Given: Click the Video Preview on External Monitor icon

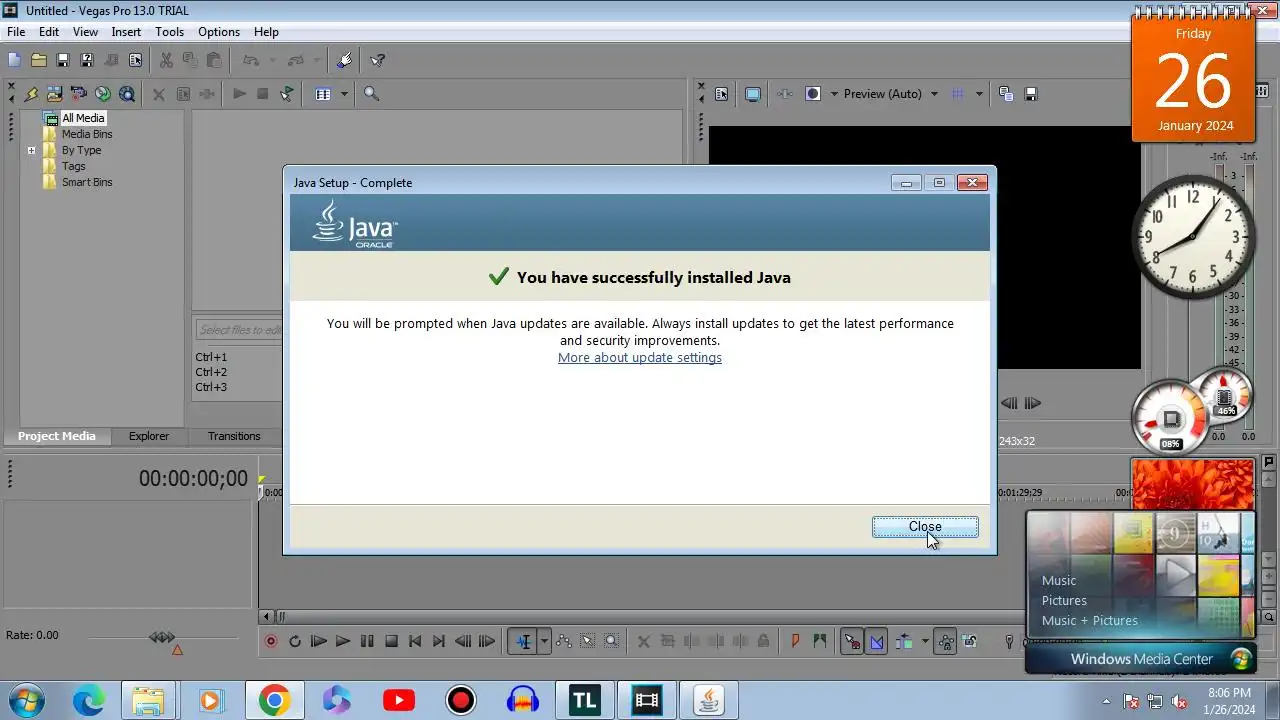Looking at the screenshot, I should (x=753, y=94).
